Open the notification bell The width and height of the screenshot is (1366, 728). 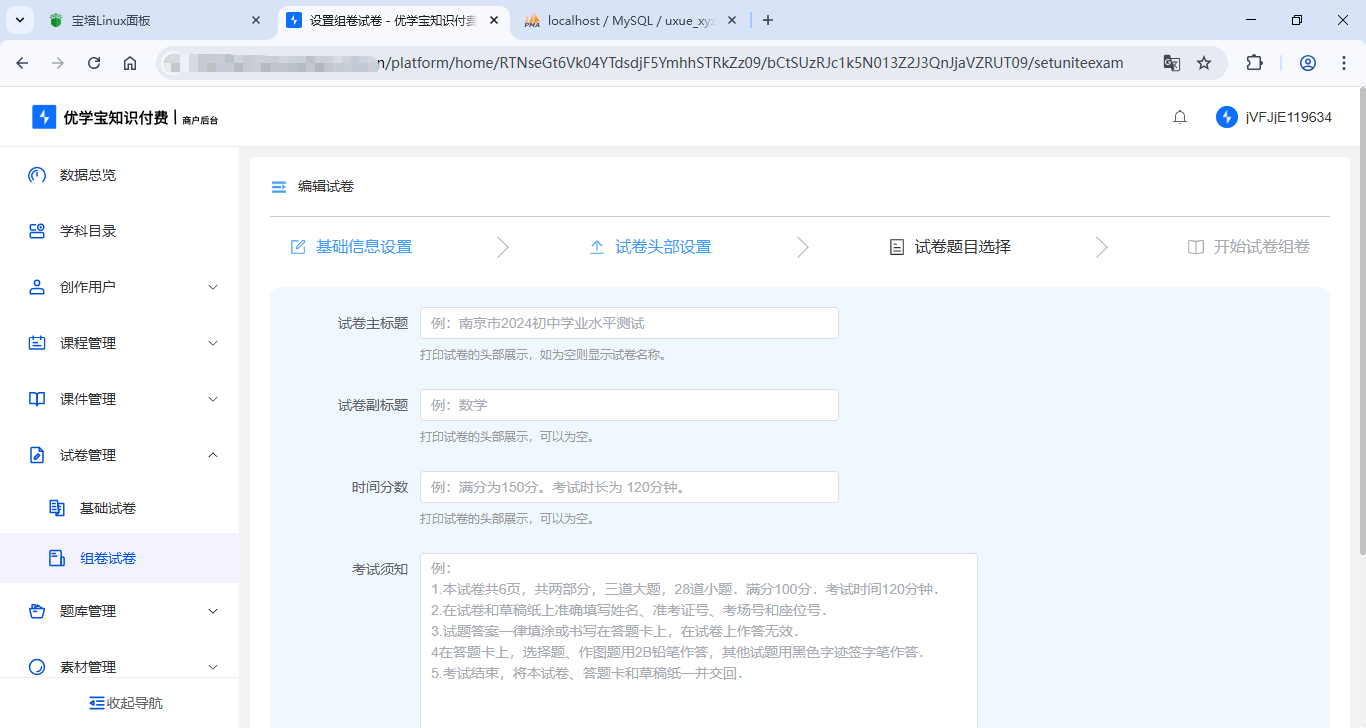pyautogui.click(x=1179, y=116)
